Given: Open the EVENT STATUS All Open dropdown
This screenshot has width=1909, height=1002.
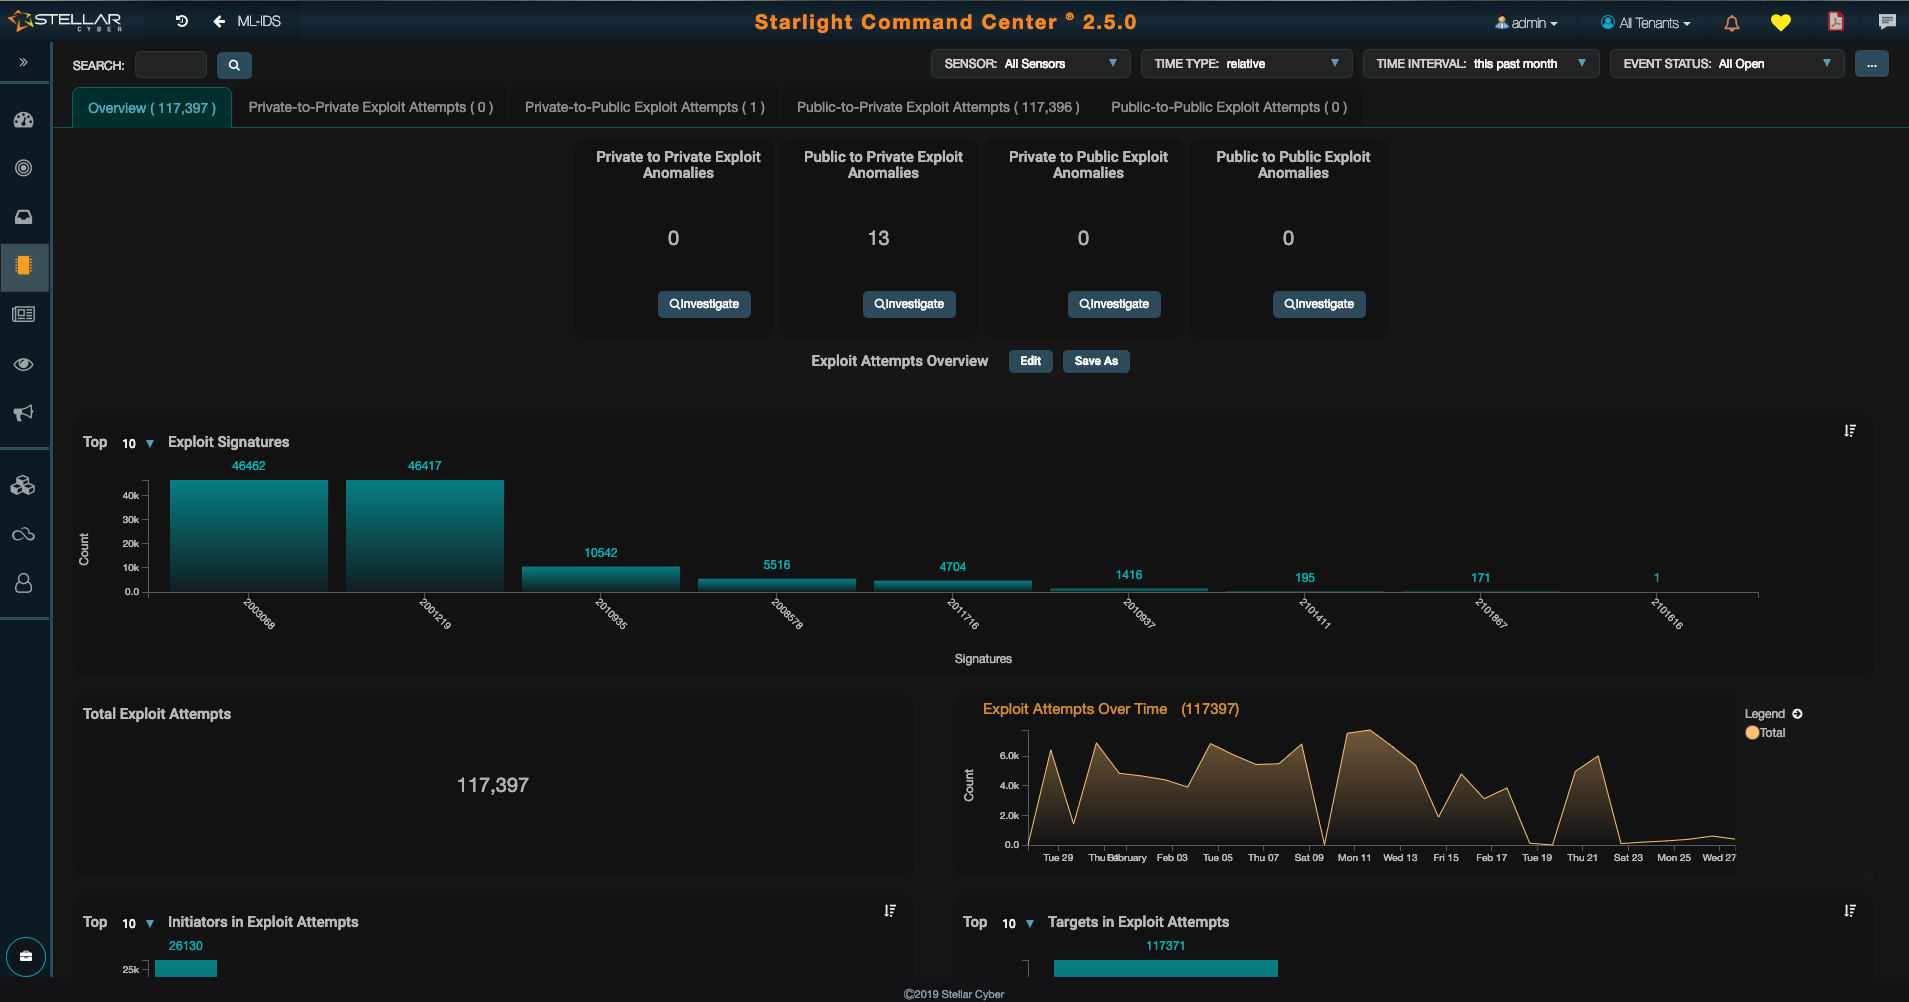Looking at the screenshot, I should coord(1727,64).
